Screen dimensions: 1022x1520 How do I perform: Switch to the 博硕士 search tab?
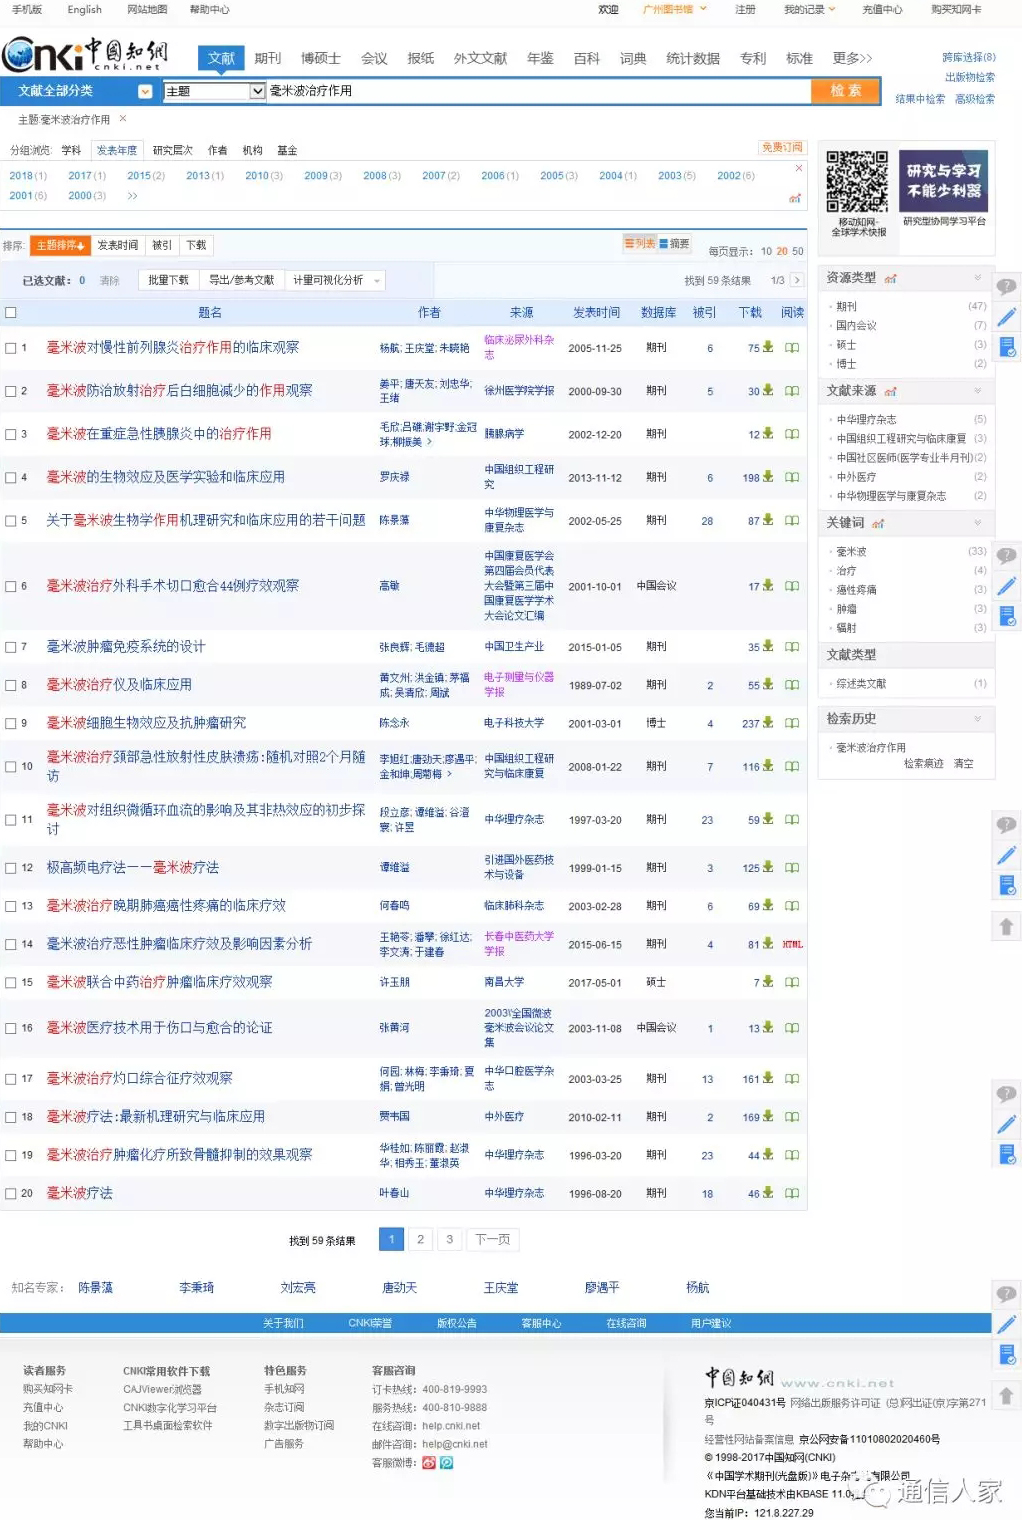(321, 58)
